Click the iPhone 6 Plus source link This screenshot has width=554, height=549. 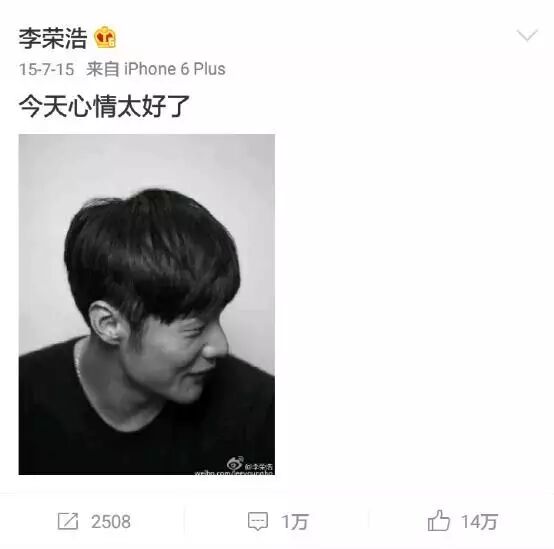point(175,69)
